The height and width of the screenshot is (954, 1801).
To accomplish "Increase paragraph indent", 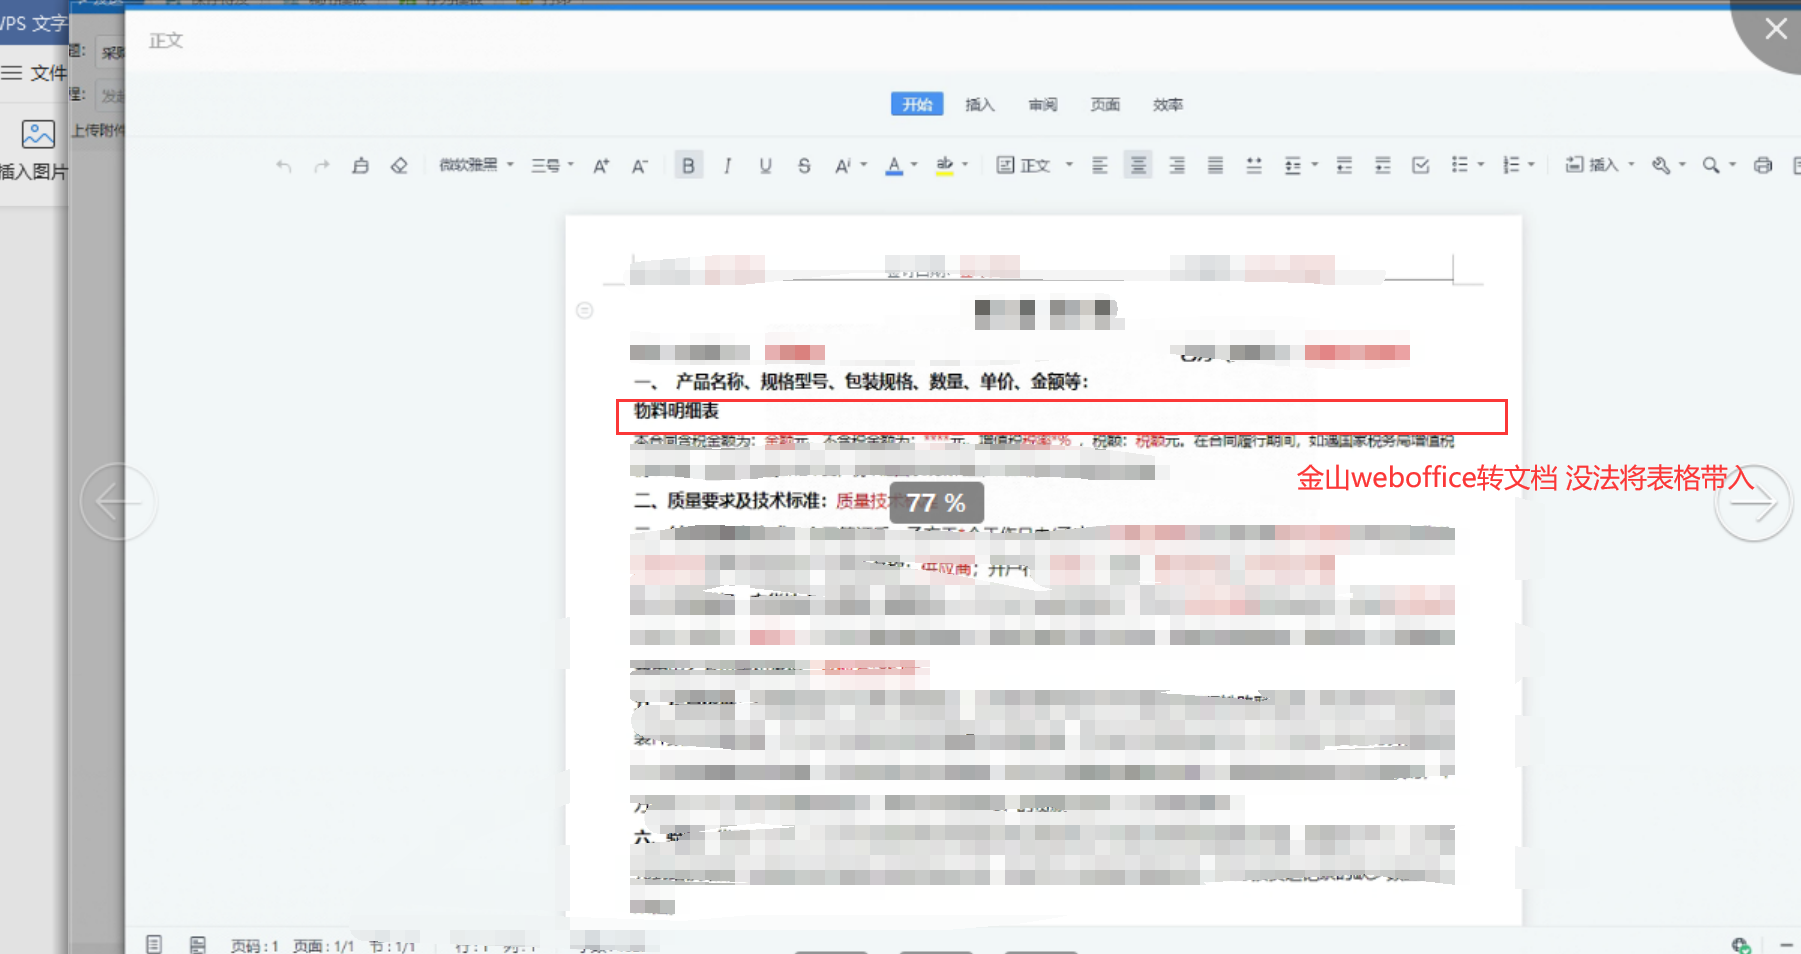I will coord(1383,166).
